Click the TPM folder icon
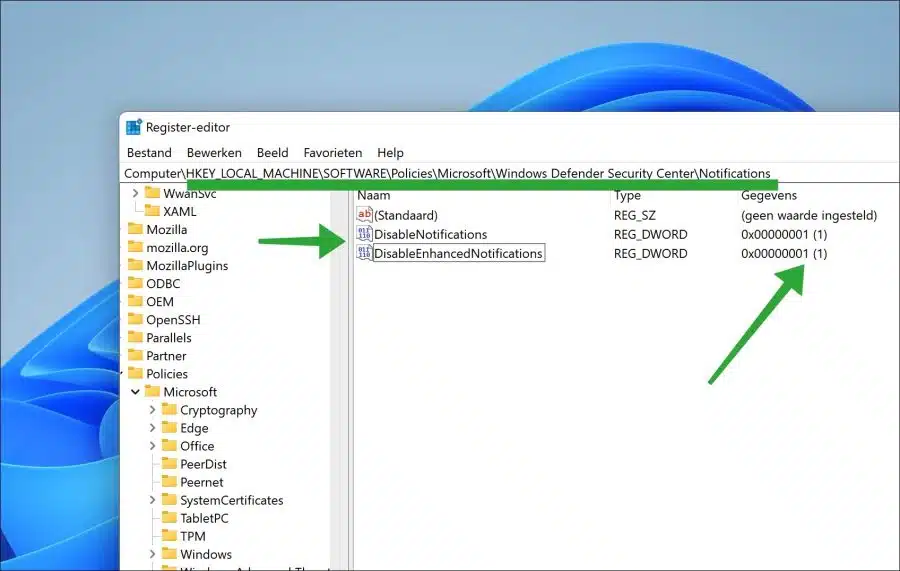 pos(169,536)
